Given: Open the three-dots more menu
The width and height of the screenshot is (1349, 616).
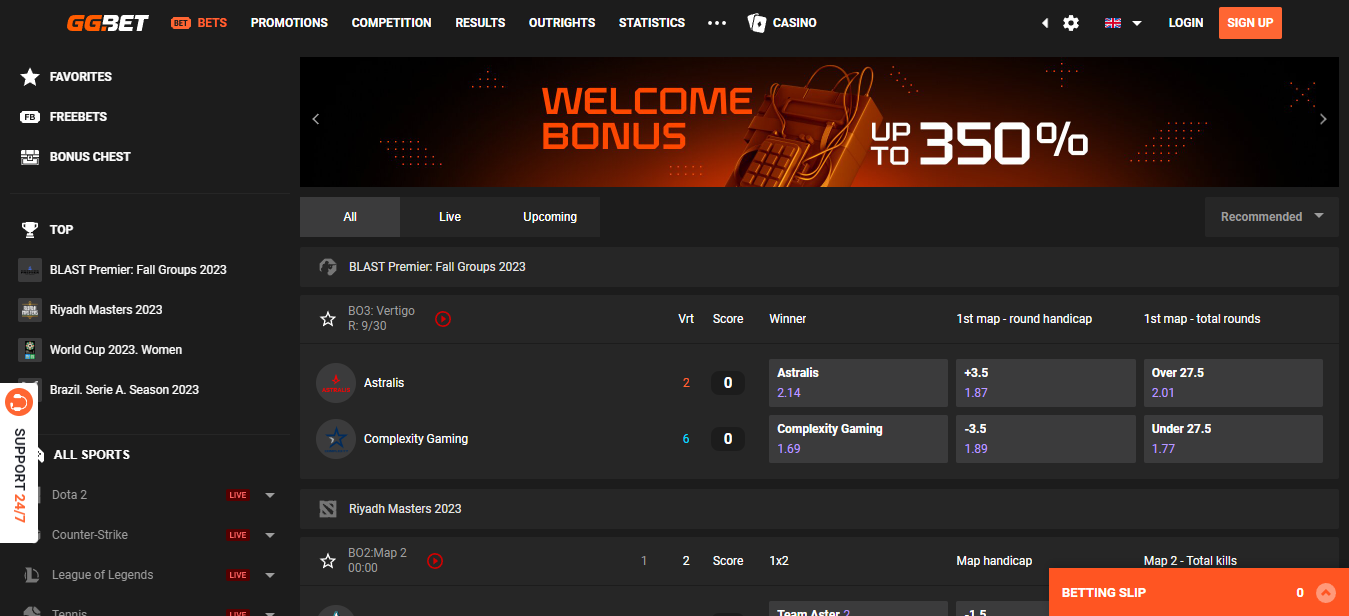Looking at the screenshot, I should pyautogui.click(x=716, y=23).
